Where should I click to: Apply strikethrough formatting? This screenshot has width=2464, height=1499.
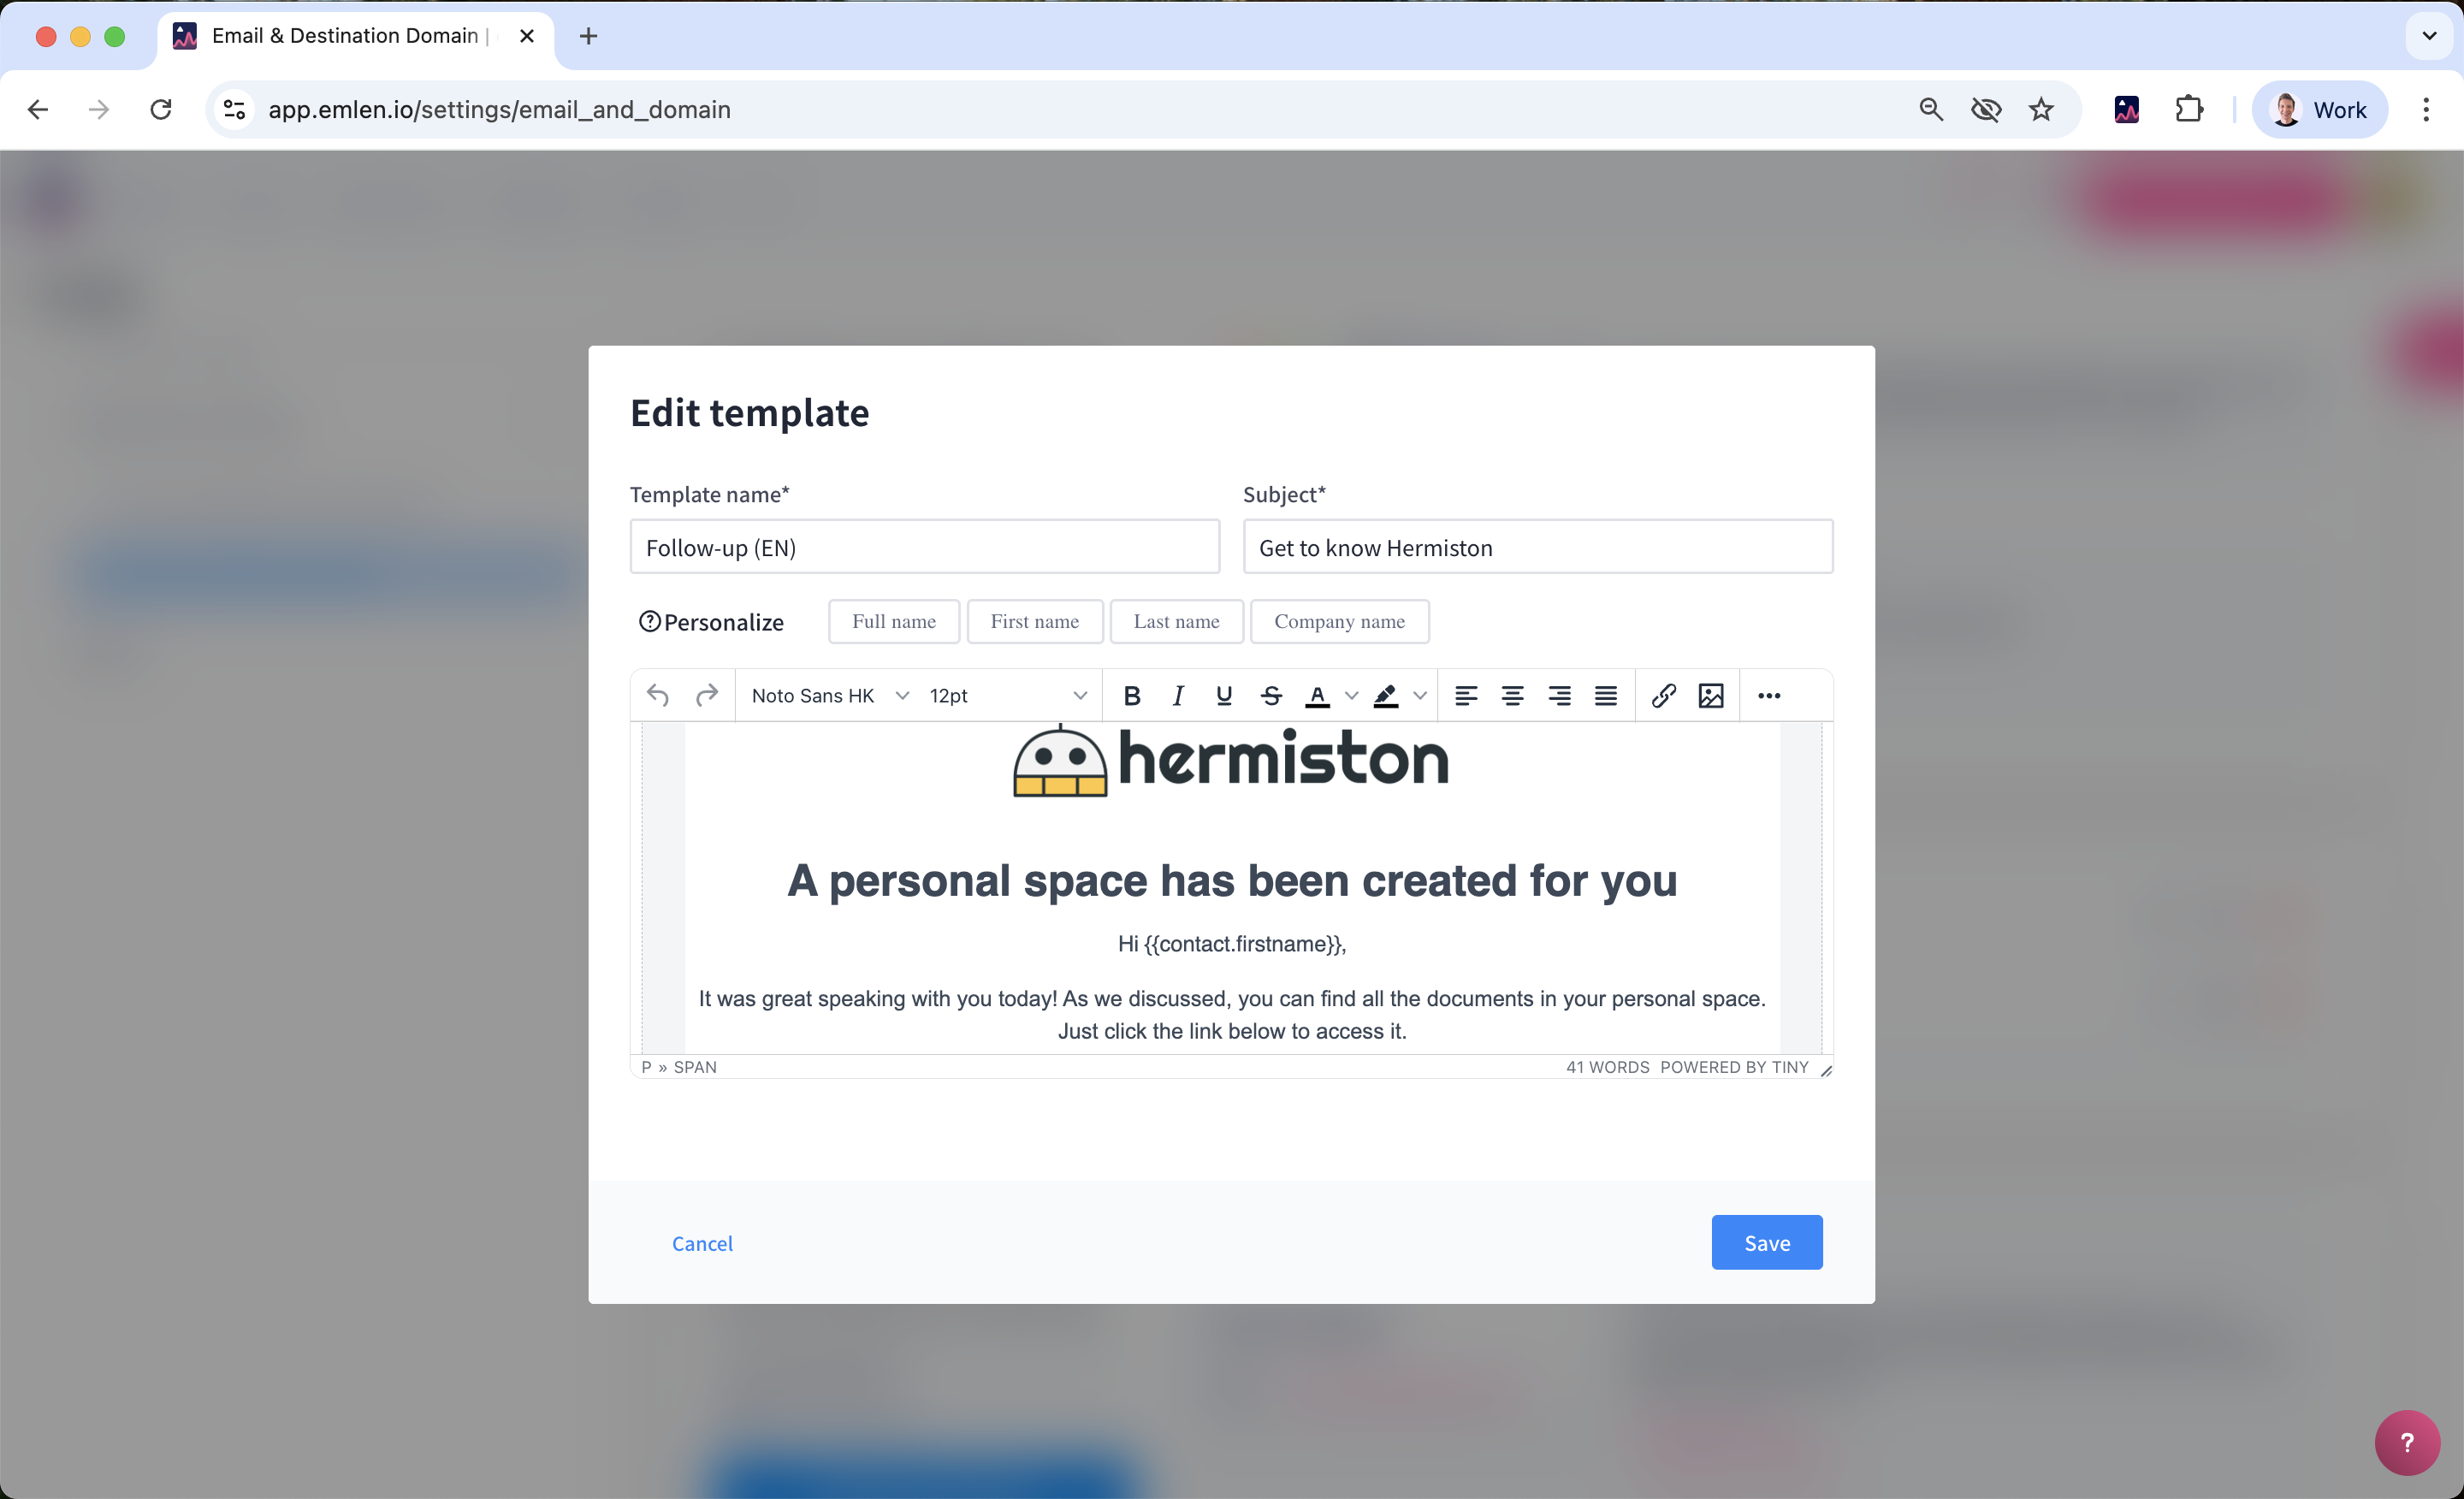click(x=1271, y=696)
